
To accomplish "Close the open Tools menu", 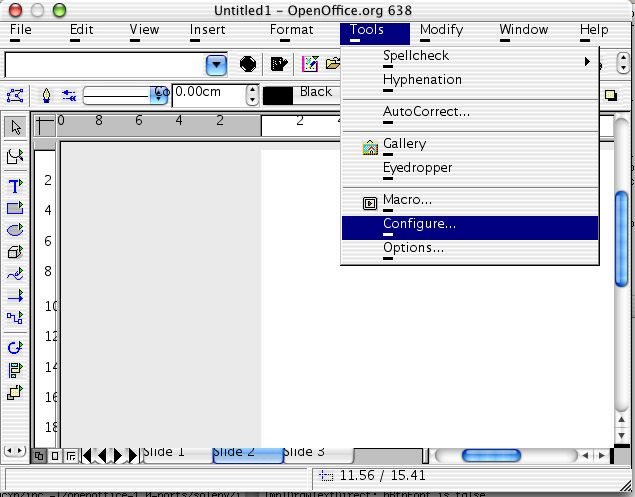I will [x=375, y=33].
